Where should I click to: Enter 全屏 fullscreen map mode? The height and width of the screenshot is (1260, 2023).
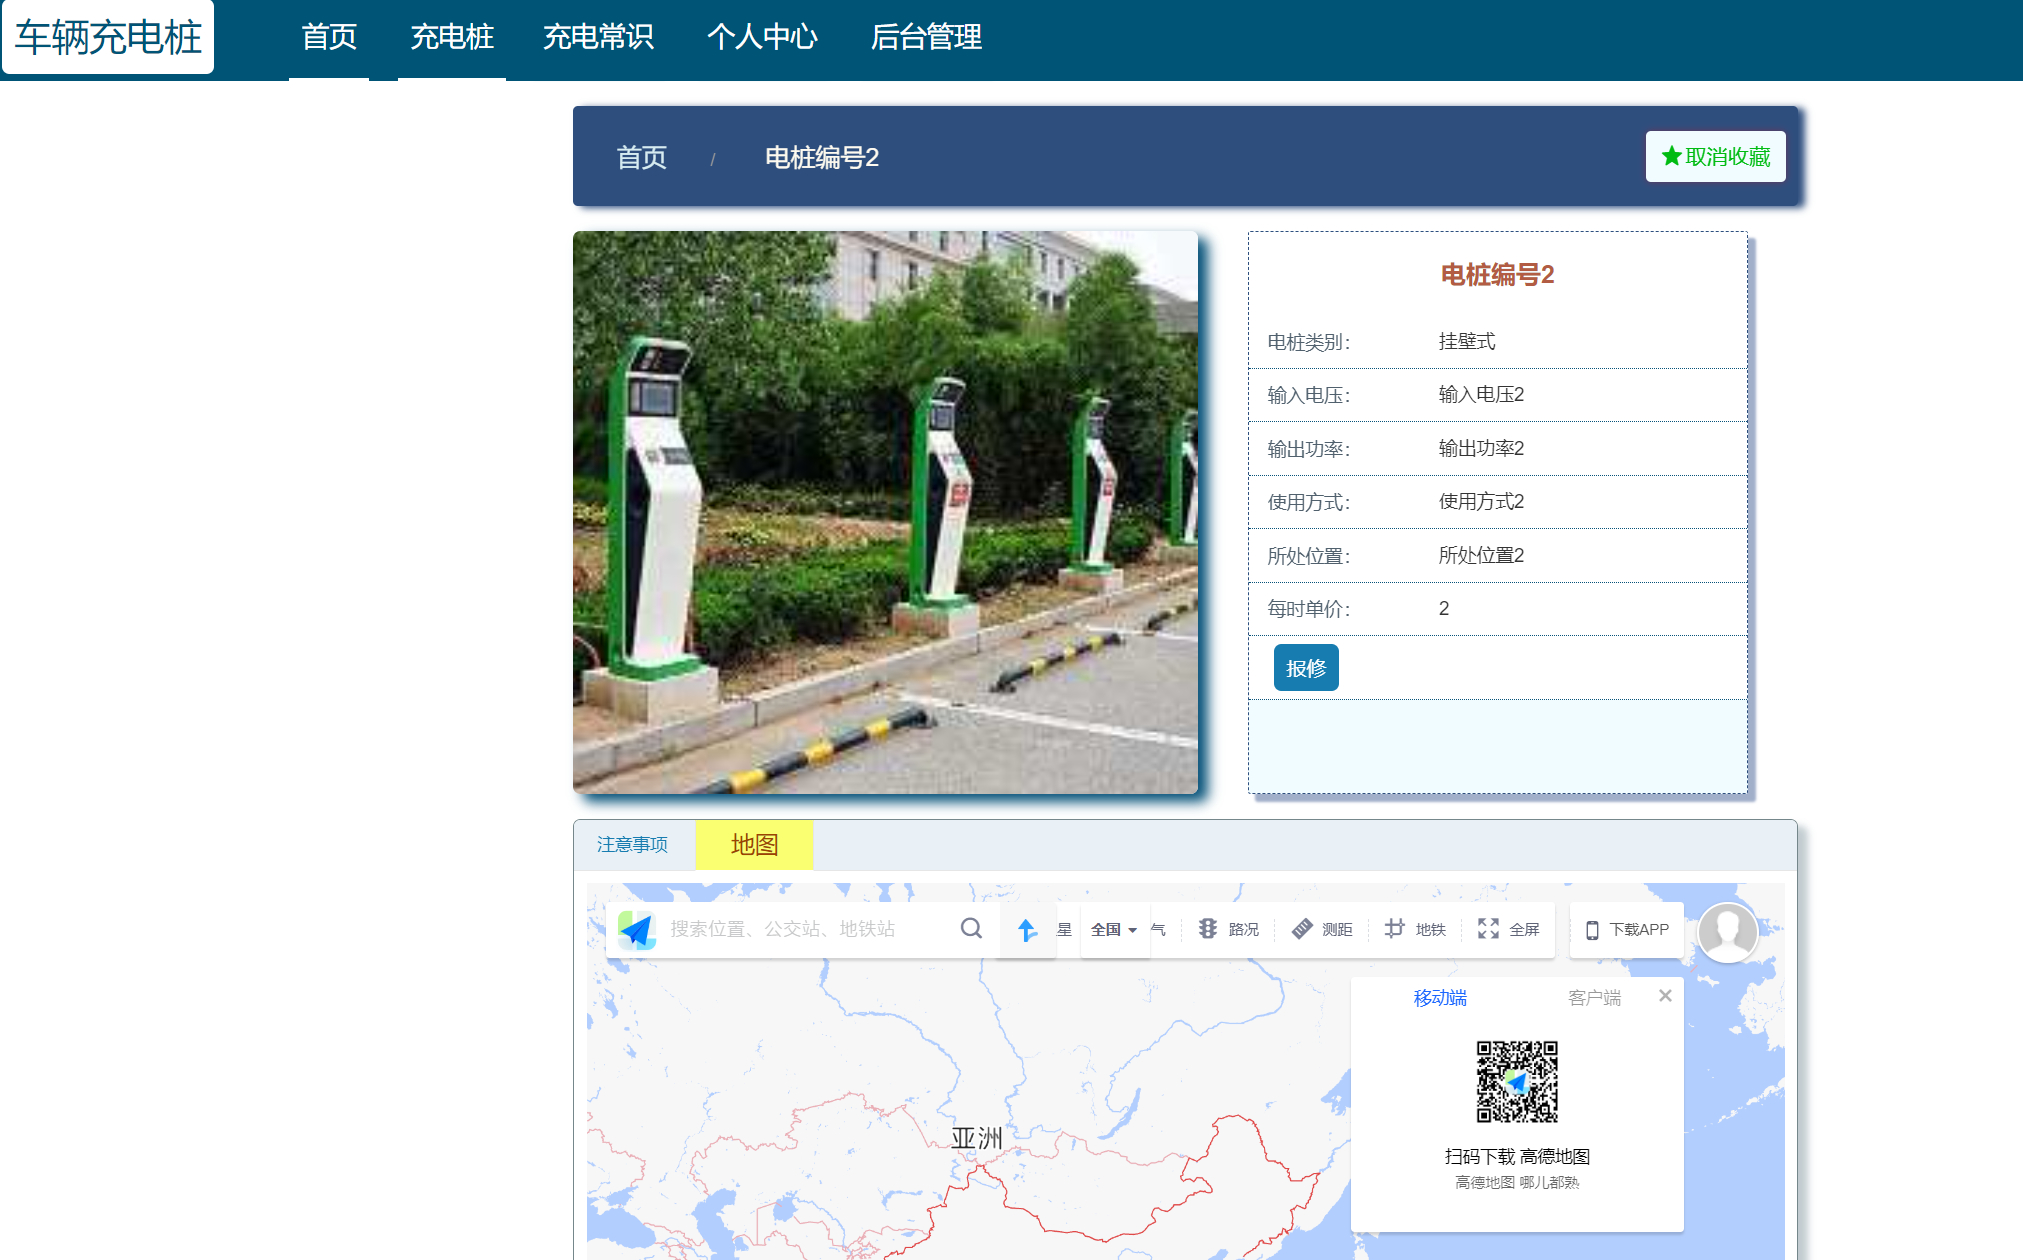[x=1508, y=929]
